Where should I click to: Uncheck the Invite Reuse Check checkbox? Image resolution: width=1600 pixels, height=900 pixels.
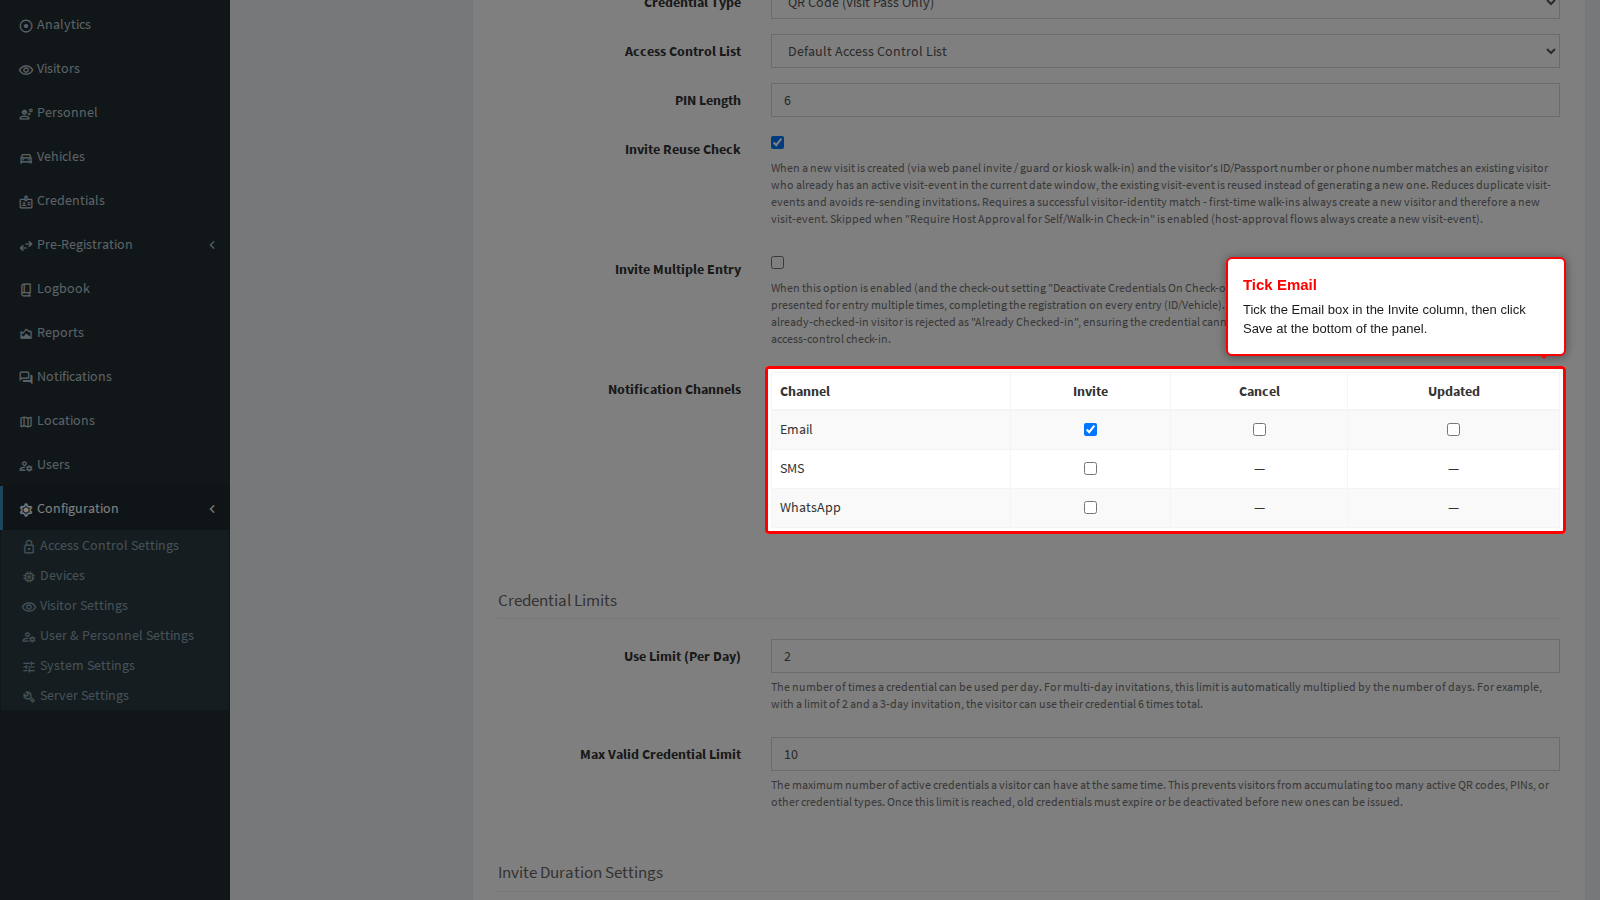pyautogui.click(x=777, y=143)
